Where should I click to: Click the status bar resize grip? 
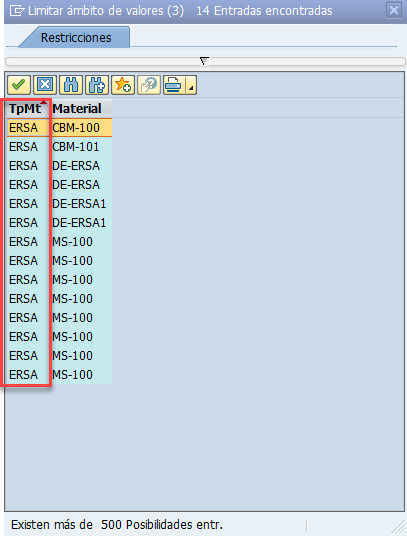coord(397,528)
